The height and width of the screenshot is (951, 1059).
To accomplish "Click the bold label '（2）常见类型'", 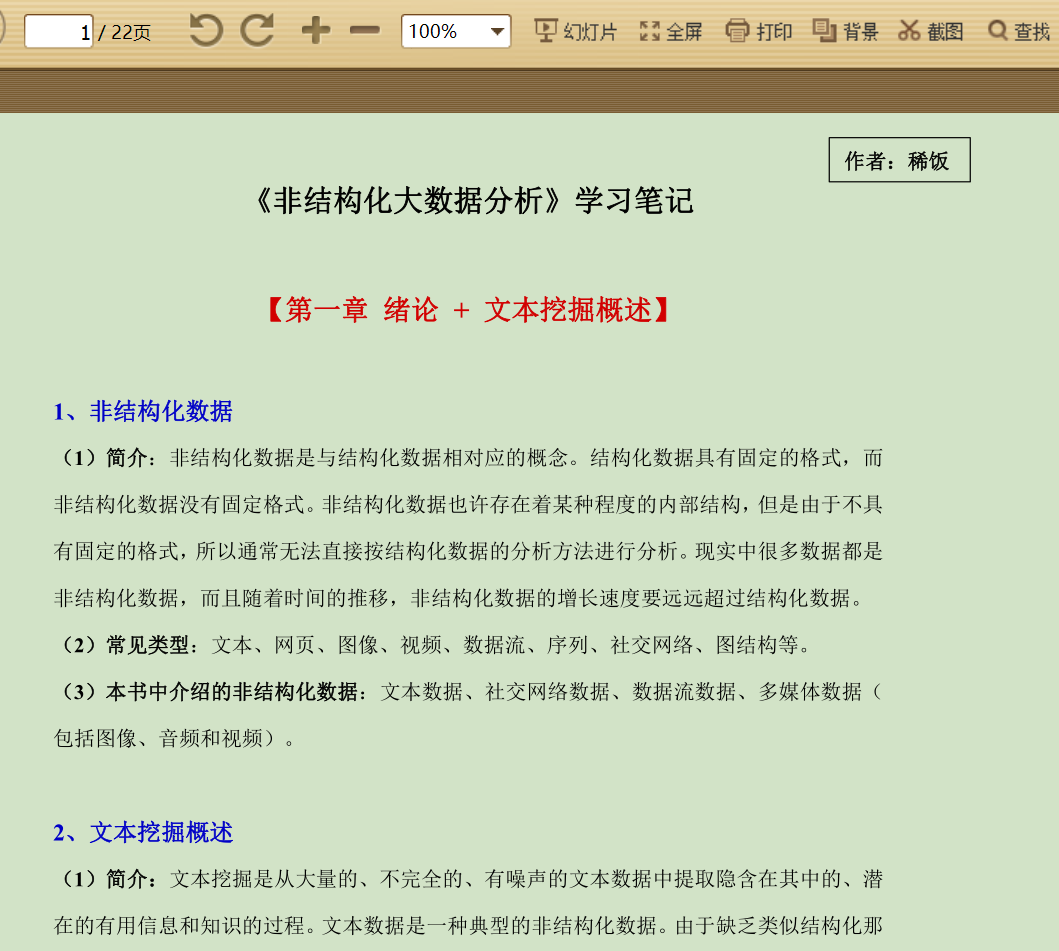I will pos(126,645).
